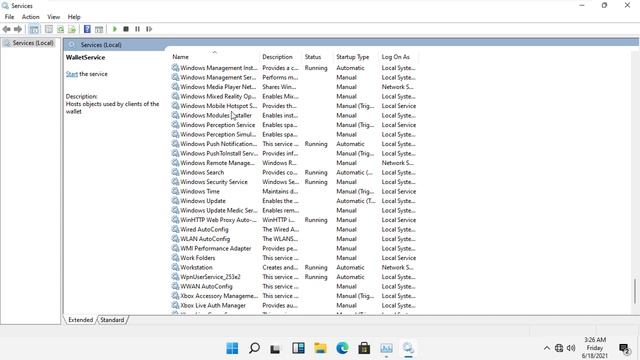Viewport: 640px width, 360px height.
Task: Open the Action menu
Action: (31, 17)
